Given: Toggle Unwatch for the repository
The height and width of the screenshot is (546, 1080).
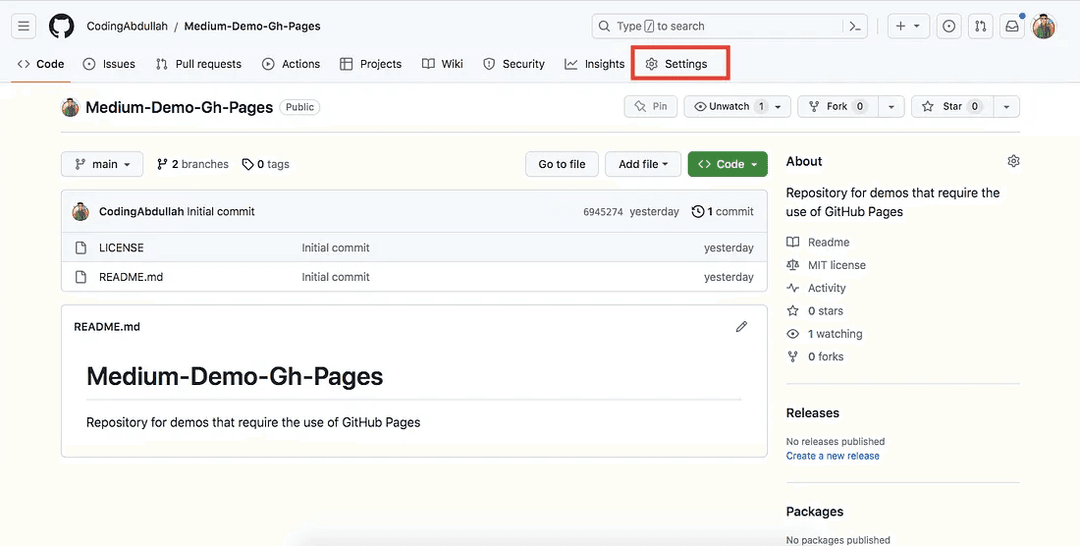Looking at the screenshot, I should 729,107.
